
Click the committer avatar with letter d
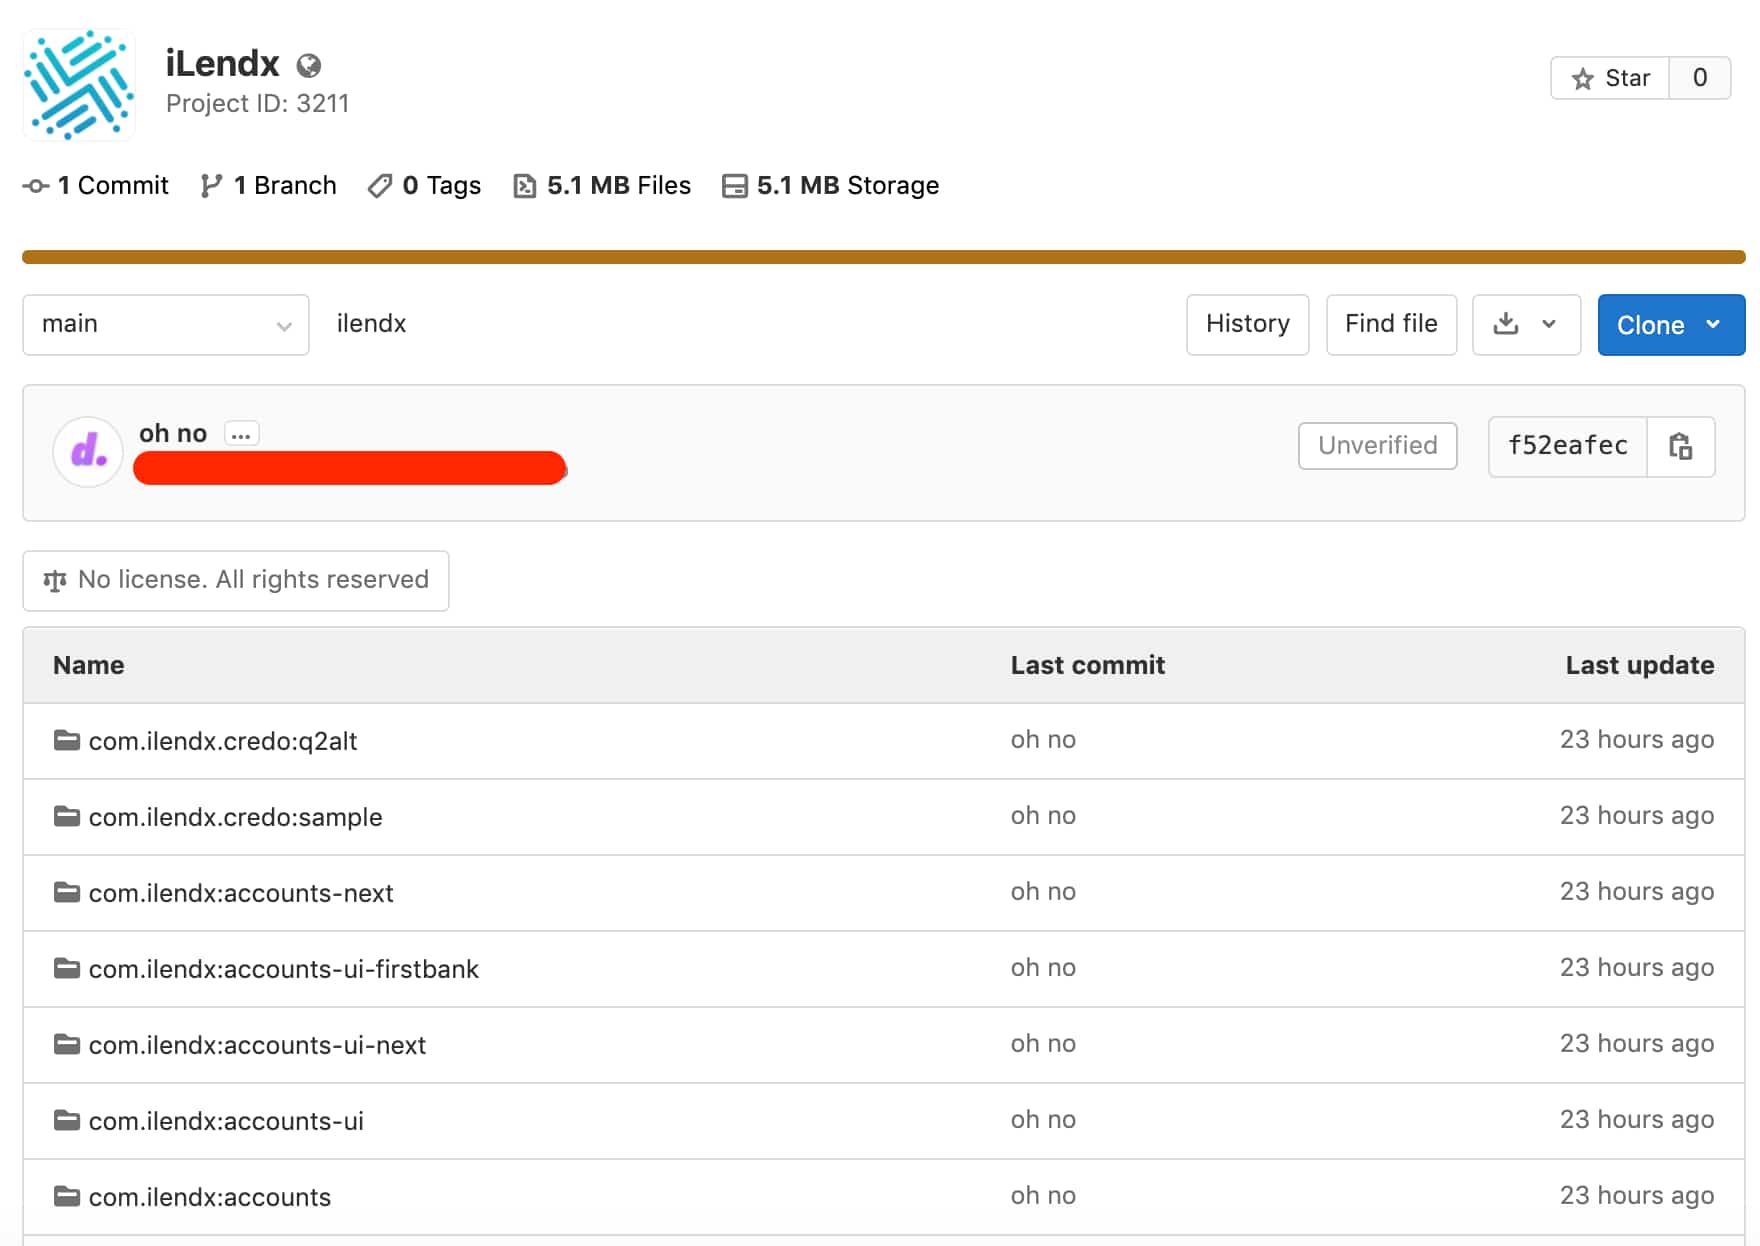pos(88,451)
